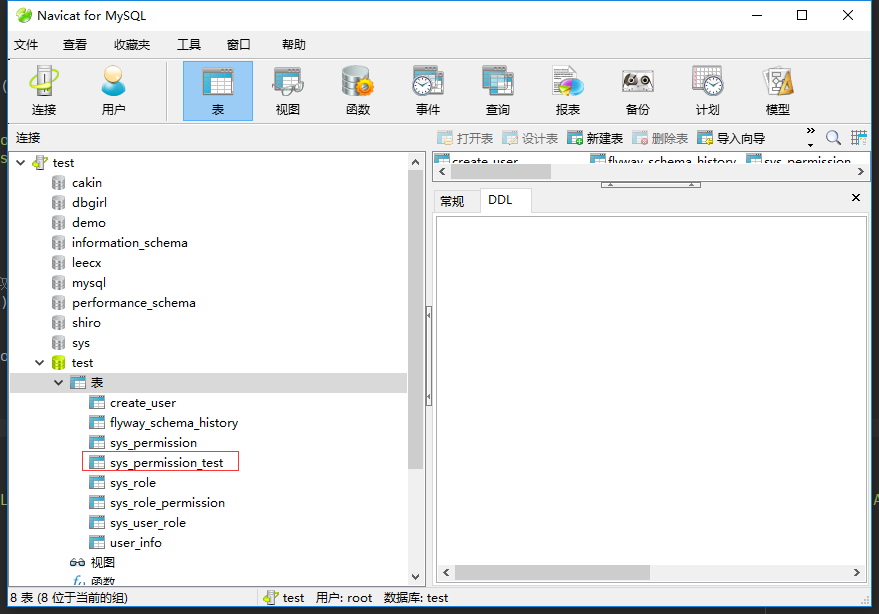This screenshot has height=614, width=879.
Task: Open the 计划 (Schedule) toolbar icon
Action: (x=706, y=89)
